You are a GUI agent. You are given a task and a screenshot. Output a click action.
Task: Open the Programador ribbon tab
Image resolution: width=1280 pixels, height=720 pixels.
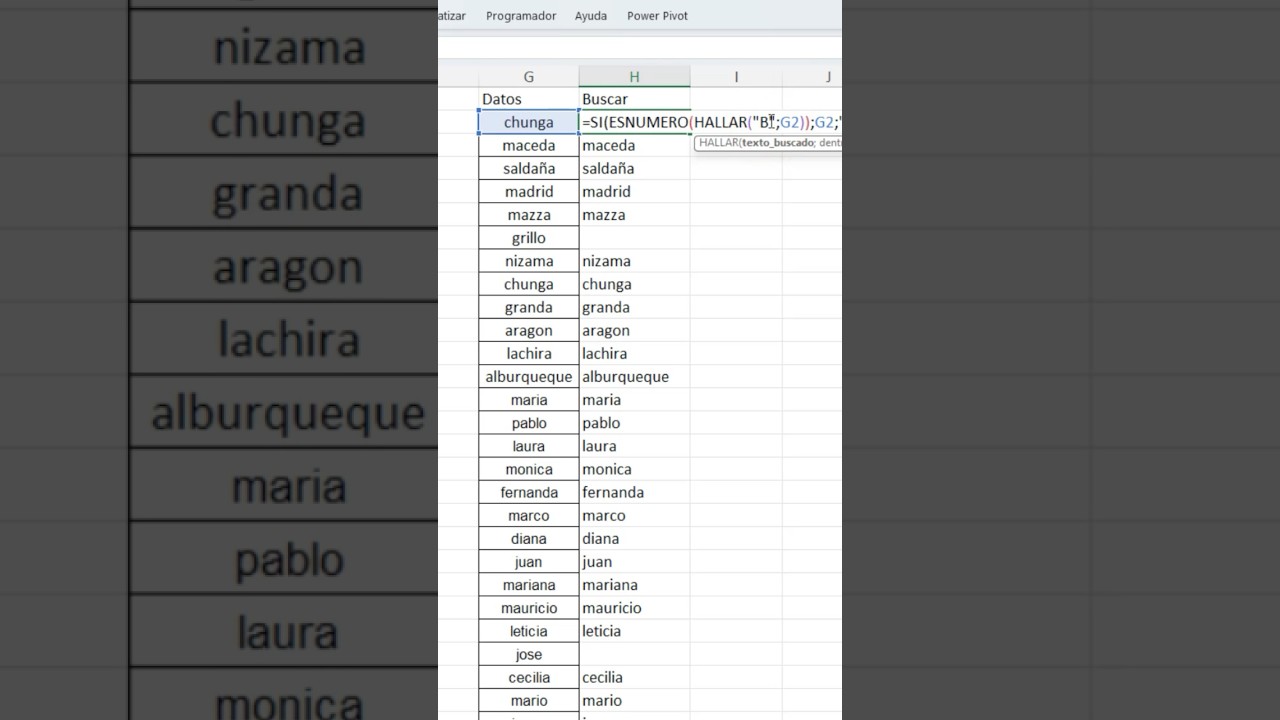(521, 16)
